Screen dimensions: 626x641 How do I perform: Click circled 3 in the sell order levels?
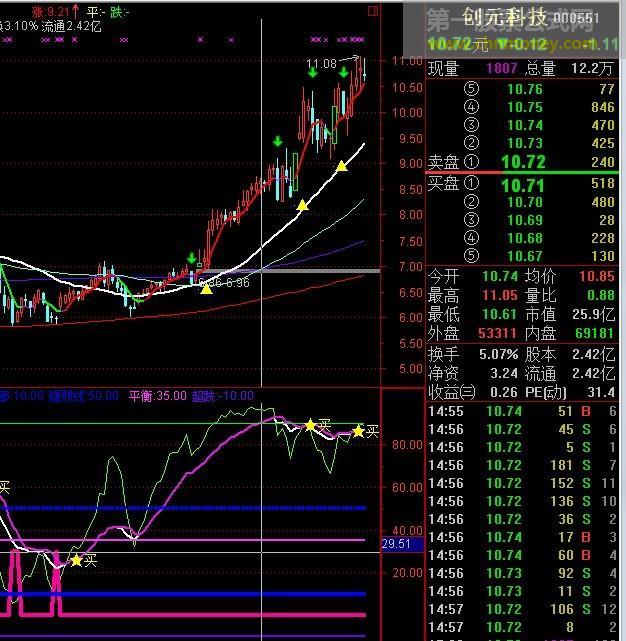[x=471, y=125]
